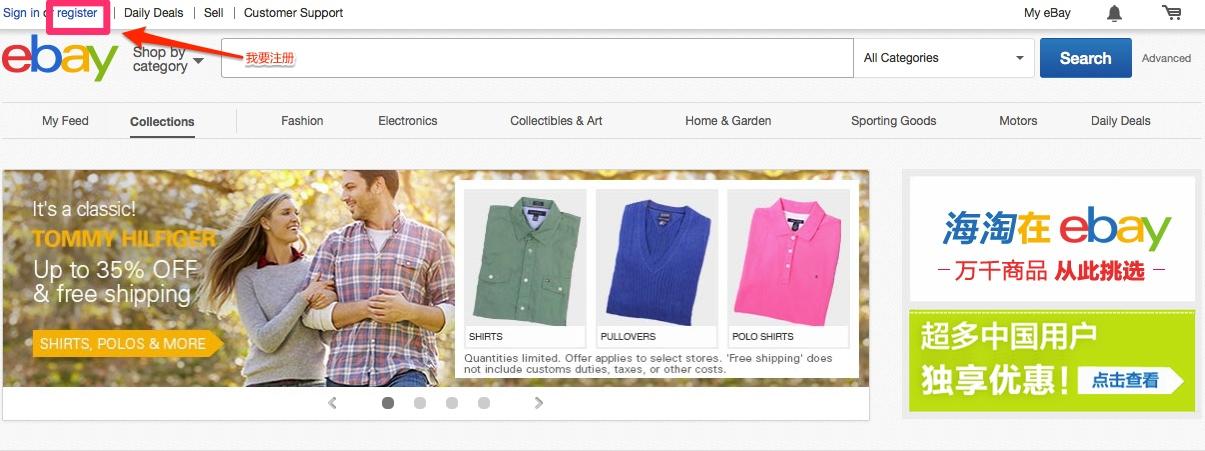Viewport: 1205px width, 451px height.
Task: Open the shopping cart icon
Action: [x=1171, y=13]
